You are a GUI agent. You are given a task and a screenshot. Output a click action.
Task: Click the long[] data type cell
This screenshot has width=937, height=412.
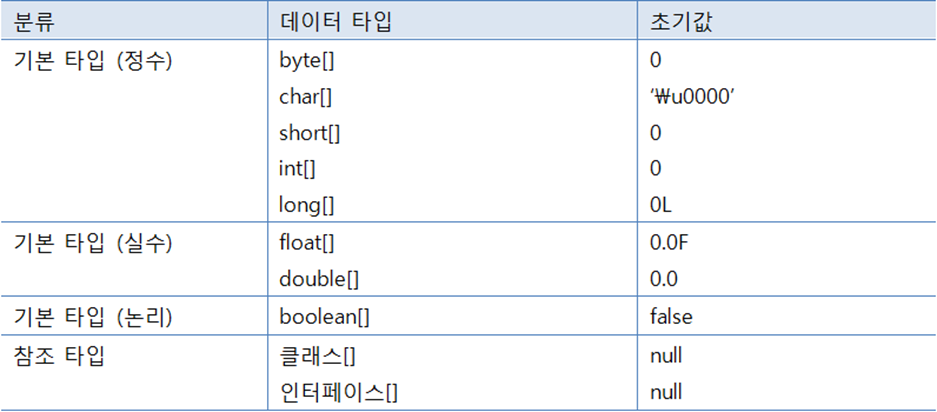[305, 205]
